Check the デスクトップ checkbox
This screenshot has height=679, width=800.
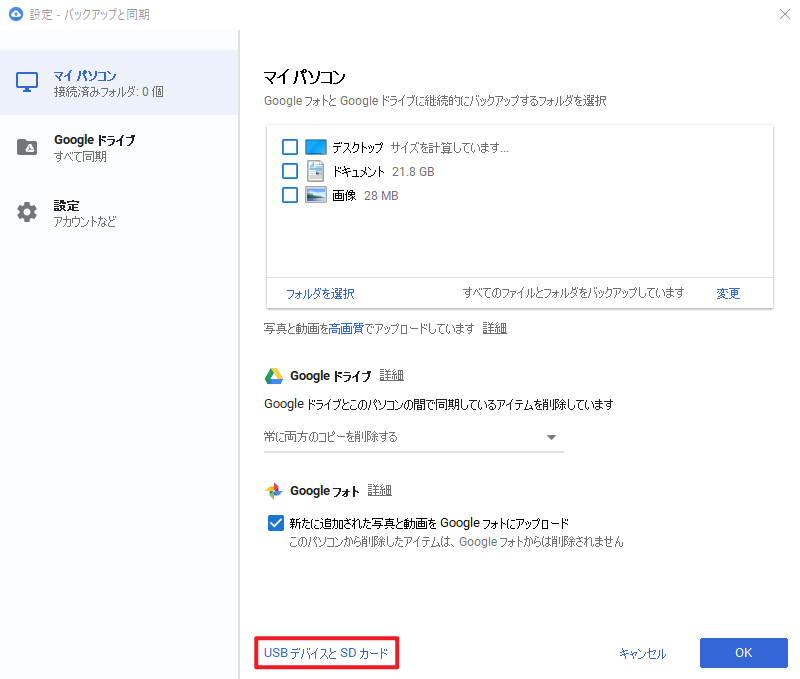click(x=290, y=147)
